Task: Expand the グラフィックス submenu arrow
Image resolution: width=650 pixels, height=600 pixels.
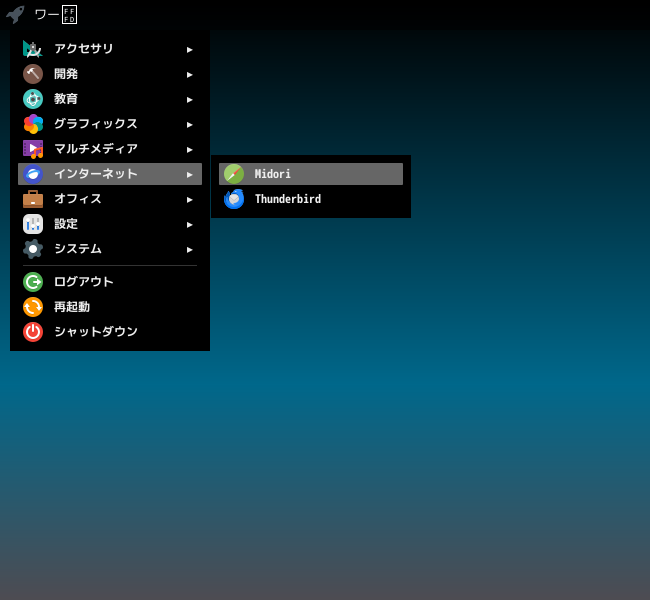Action: coord(189,124)
